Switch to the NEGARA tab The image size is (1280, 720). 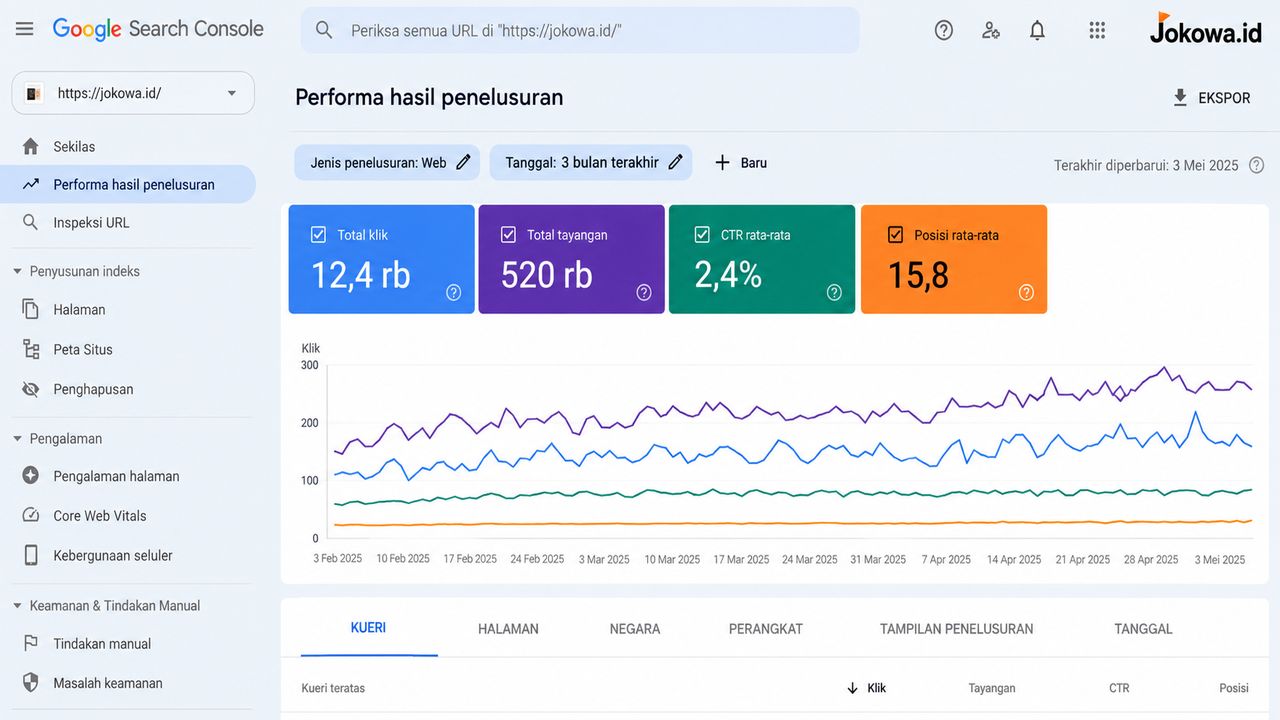point(635,629)
